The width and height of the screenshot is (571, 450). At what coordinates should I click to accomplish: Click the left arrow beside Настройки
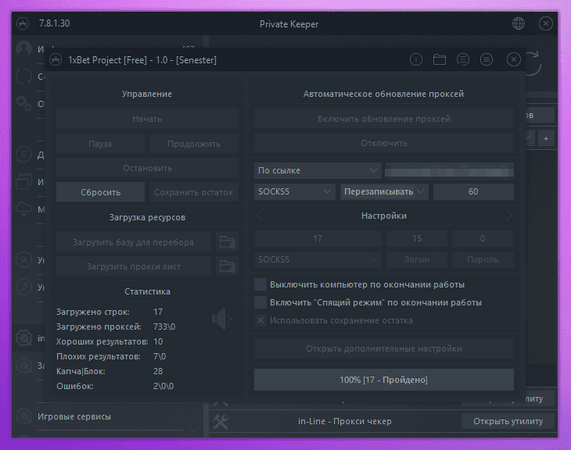(x=259, y=216)
